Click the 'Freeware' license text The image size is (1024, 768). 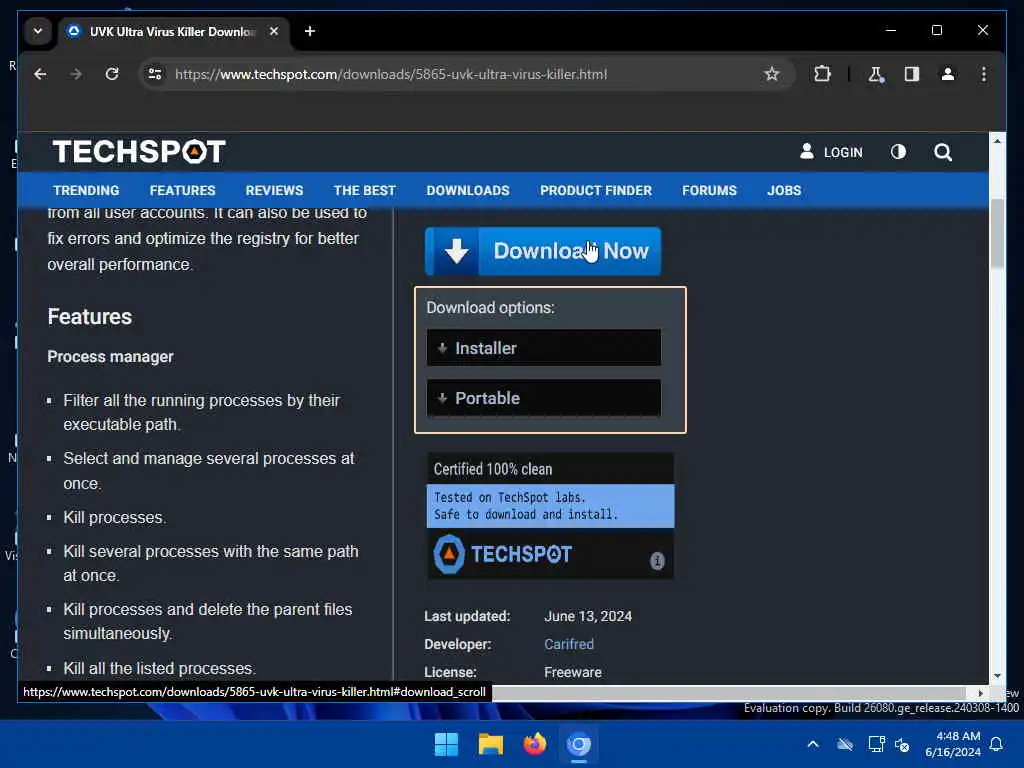(x=573, y=672)
